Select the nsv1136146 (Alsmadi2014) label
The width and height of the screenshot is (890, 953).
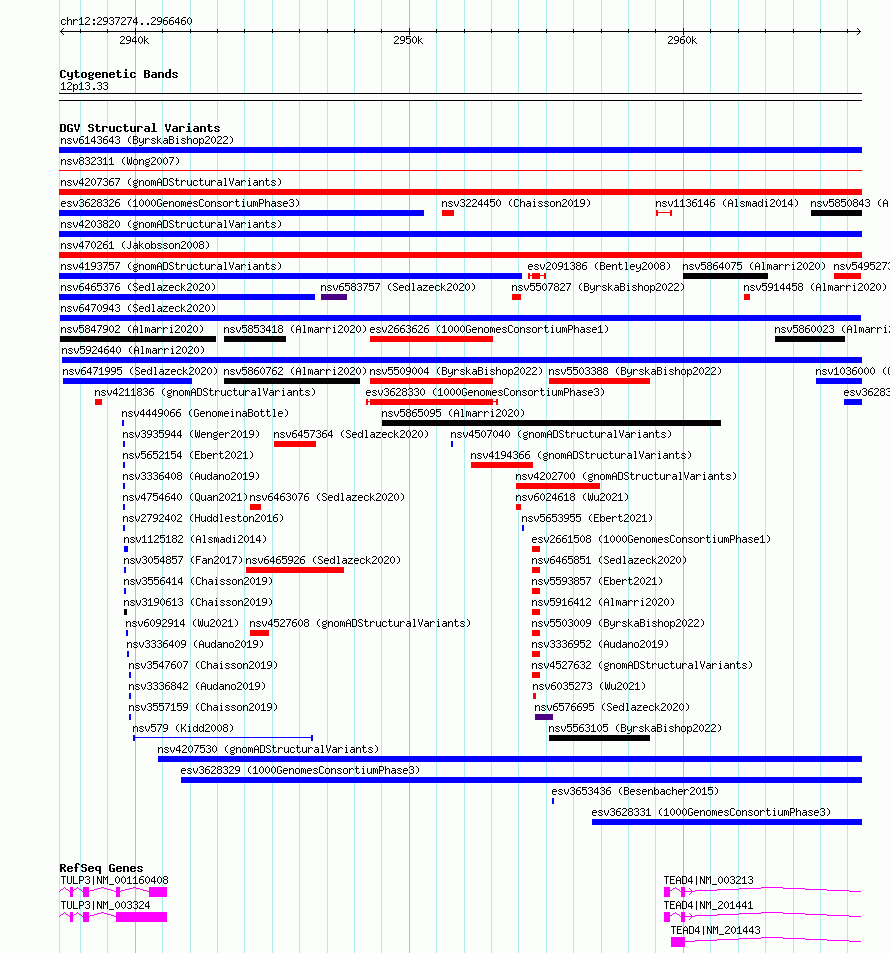click(727, 203)
